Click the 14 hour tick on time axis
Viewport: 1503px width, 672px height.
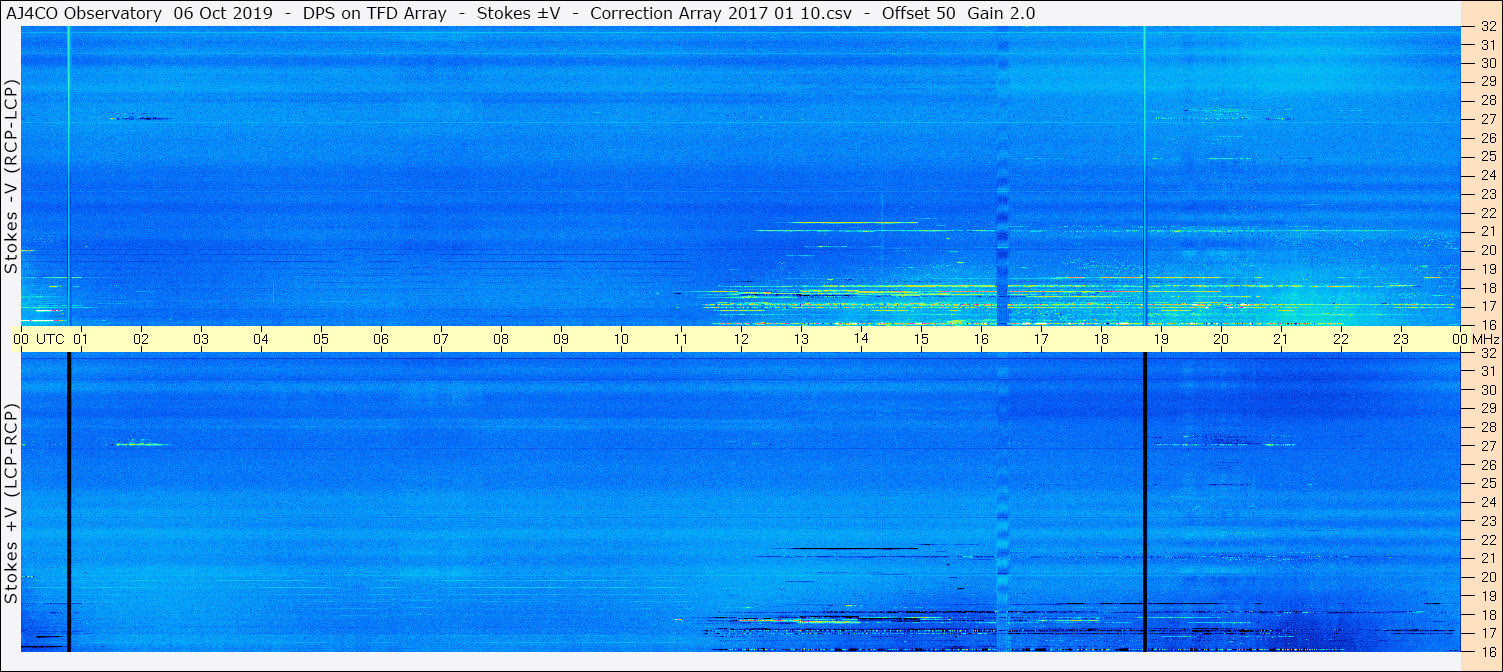pyautogui.click(x=861, y=339)
